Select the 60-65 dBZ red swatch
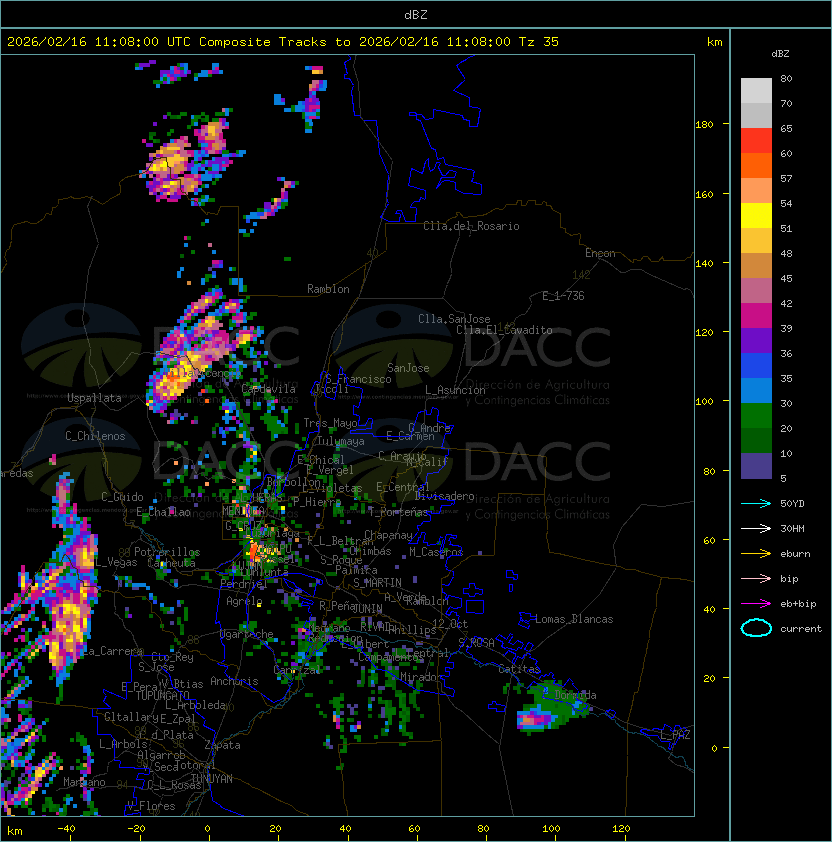832x842 pixels. coord(756,141)
